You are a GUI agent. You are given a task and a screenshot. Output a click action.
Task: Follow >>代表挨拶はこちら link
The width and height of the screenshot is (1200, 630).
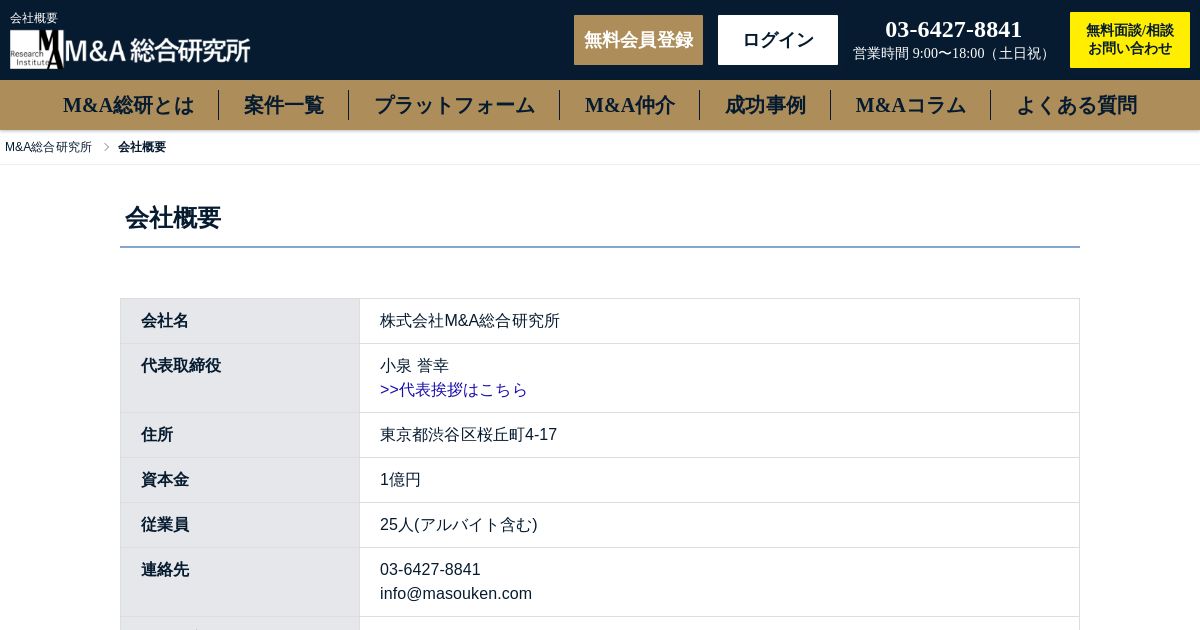pyautogui.click(x=453, y=390)
